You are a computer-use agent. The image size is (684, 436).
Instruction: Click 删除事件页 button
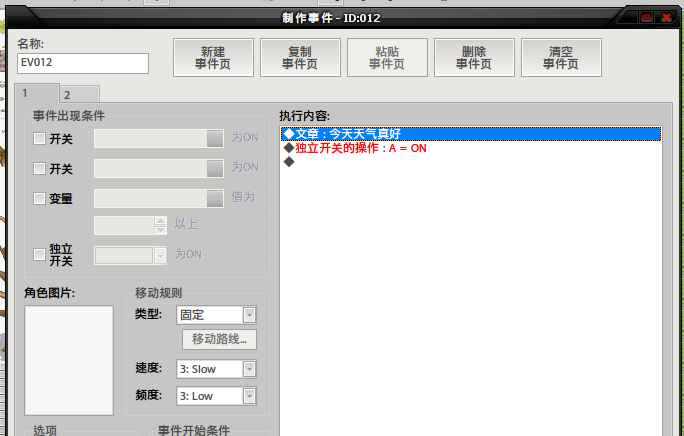point(474,58)
